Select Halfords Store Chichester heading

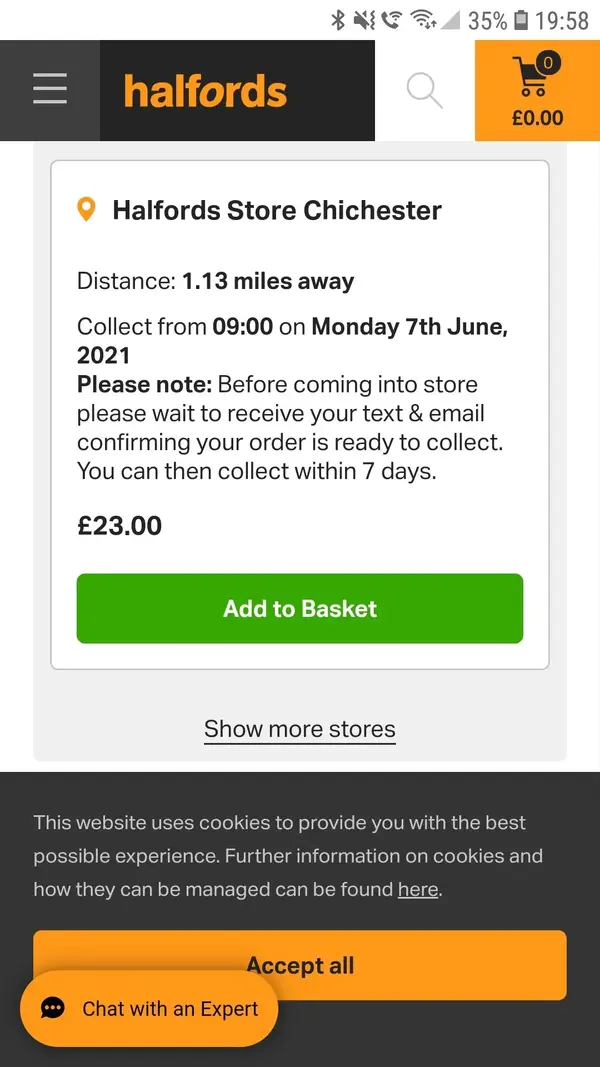(x=277, y=210)
